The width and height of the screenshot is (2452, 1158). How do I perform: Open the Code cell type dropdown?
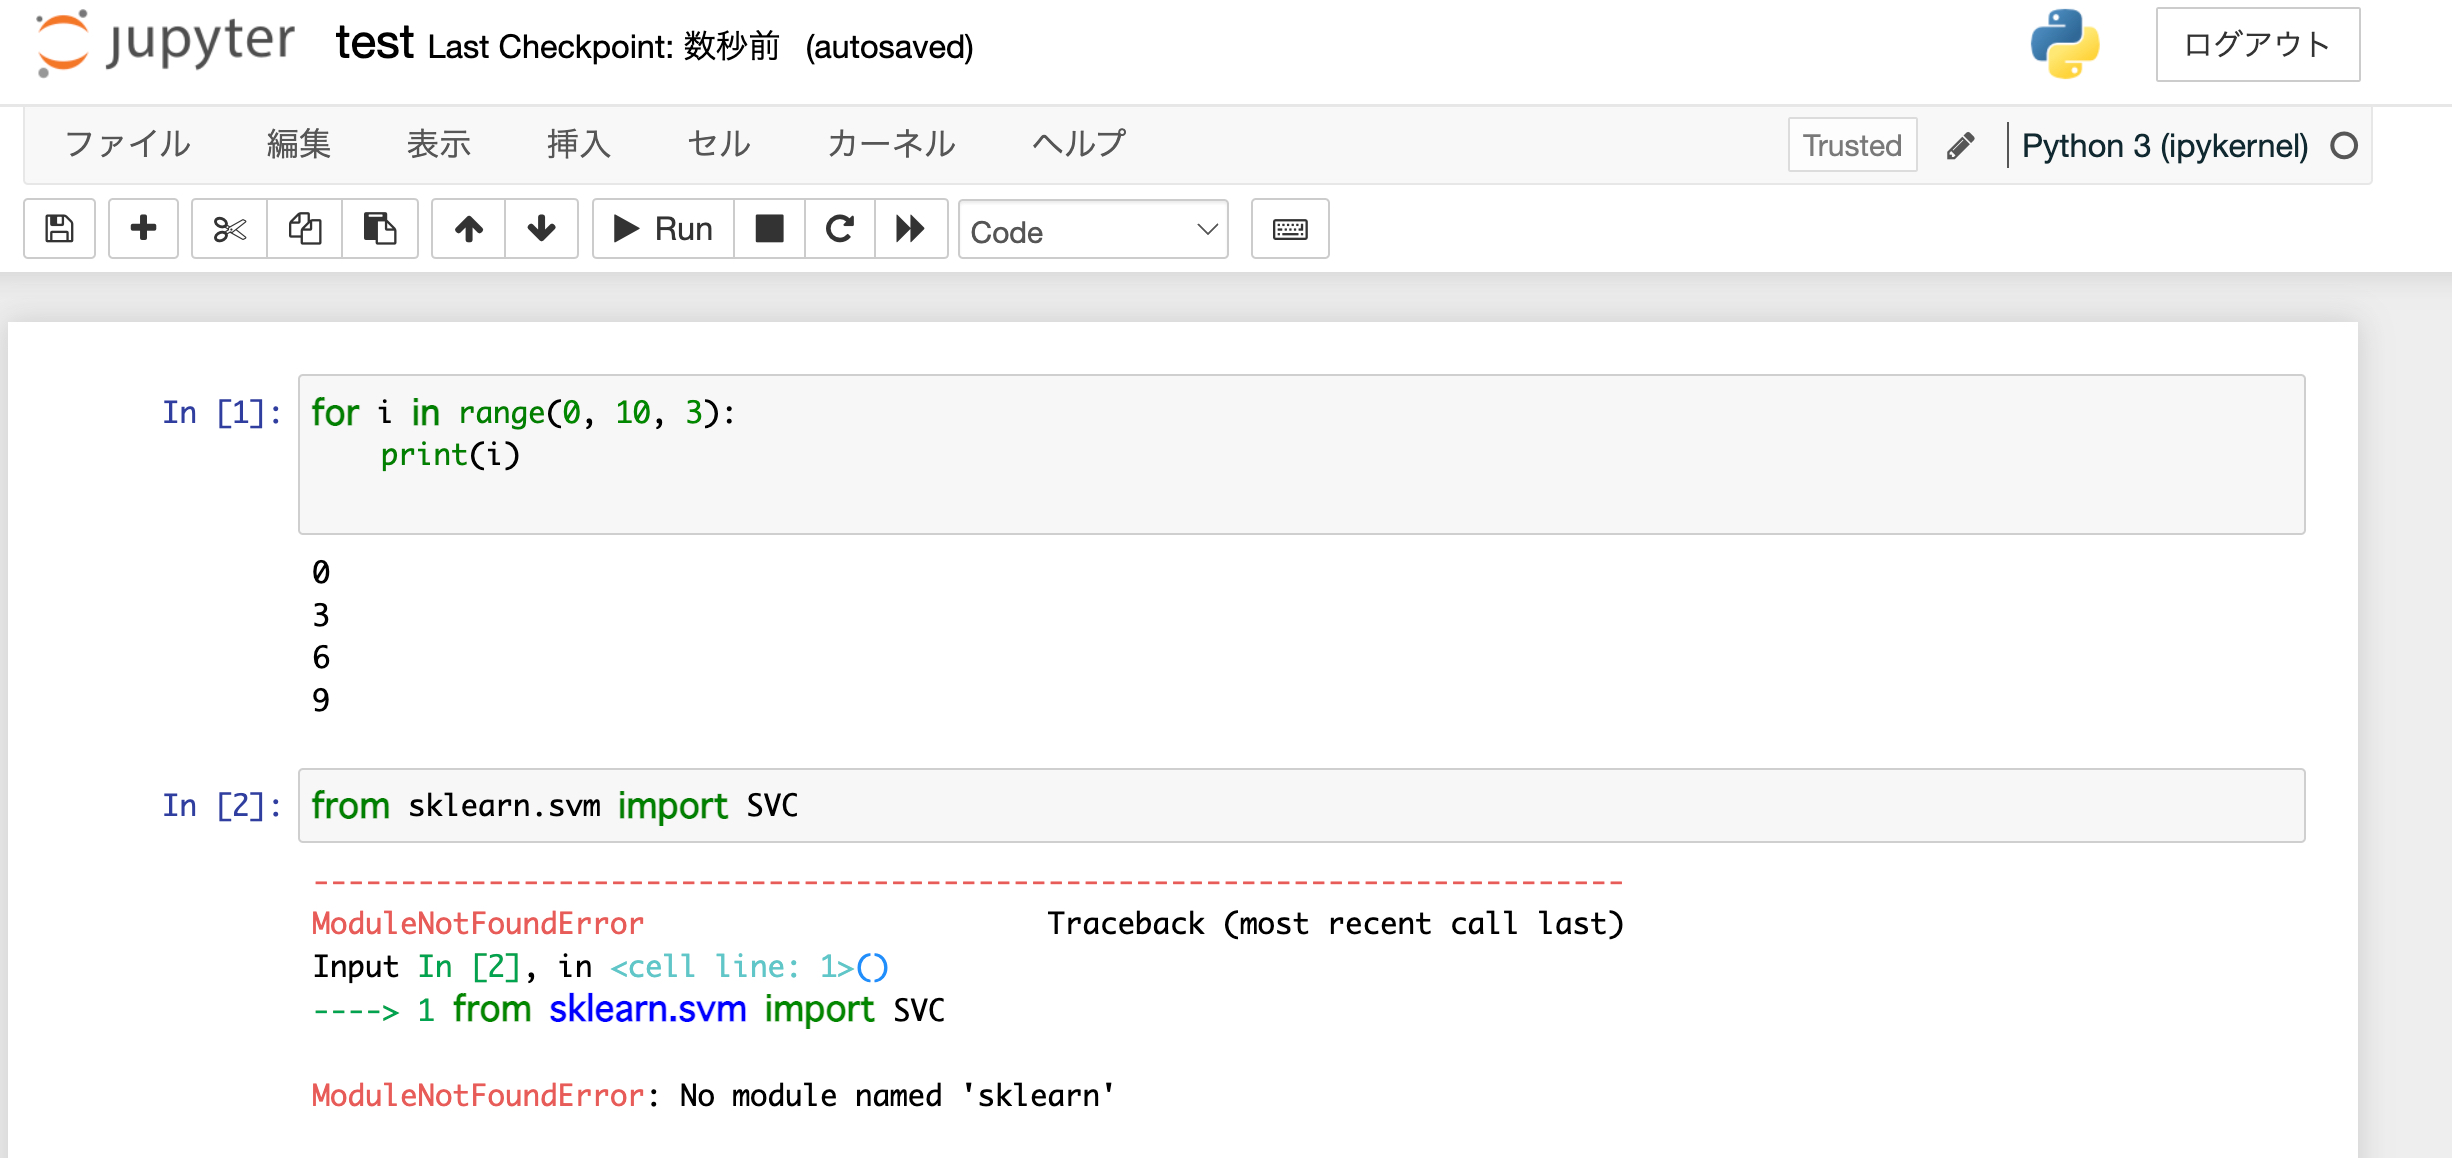(1093, 230)
